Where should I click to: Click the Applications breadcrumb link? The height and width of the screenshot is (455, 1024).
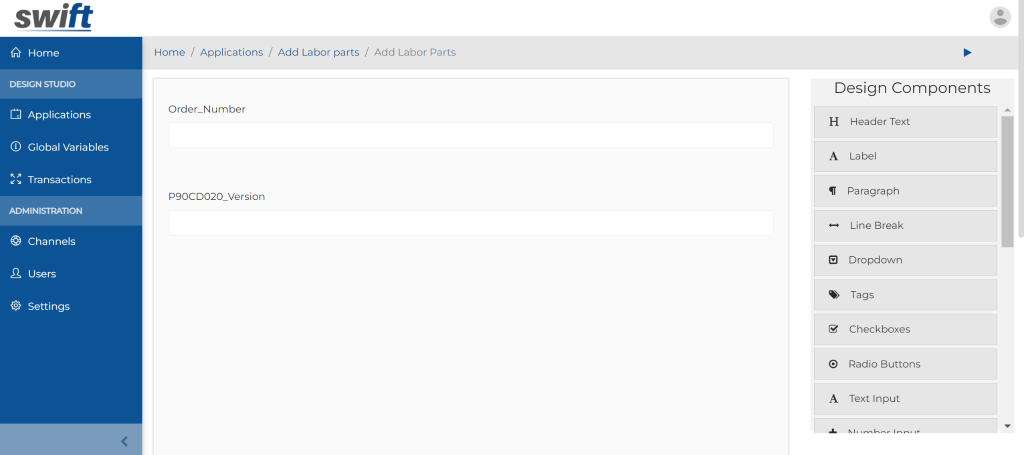point(231,52)
